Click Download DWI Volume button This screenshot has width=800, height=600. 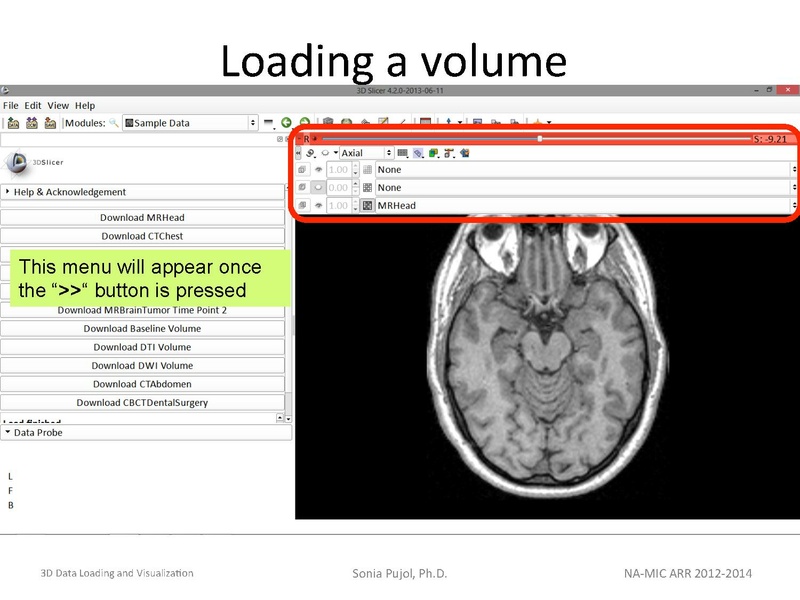(142, 366)
